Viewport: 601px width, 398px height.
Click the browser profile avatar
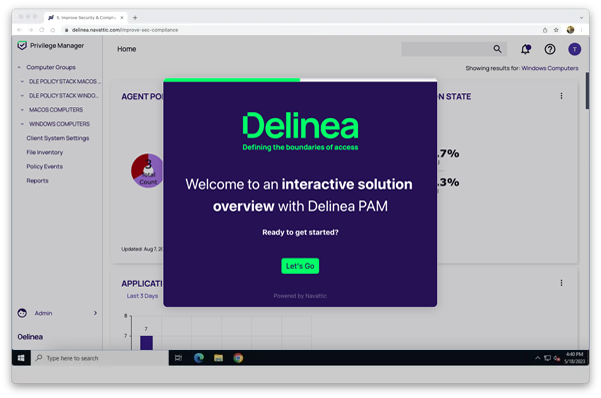570,30
